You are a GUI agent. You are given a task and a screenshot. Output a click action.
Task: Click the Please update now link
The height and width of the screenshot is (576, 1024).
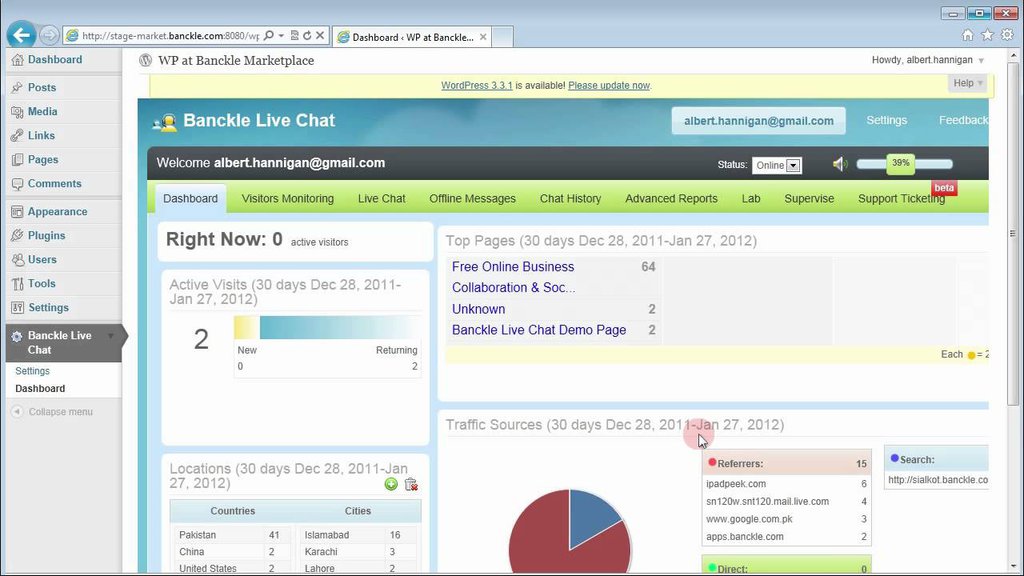[x=609, y=86]
